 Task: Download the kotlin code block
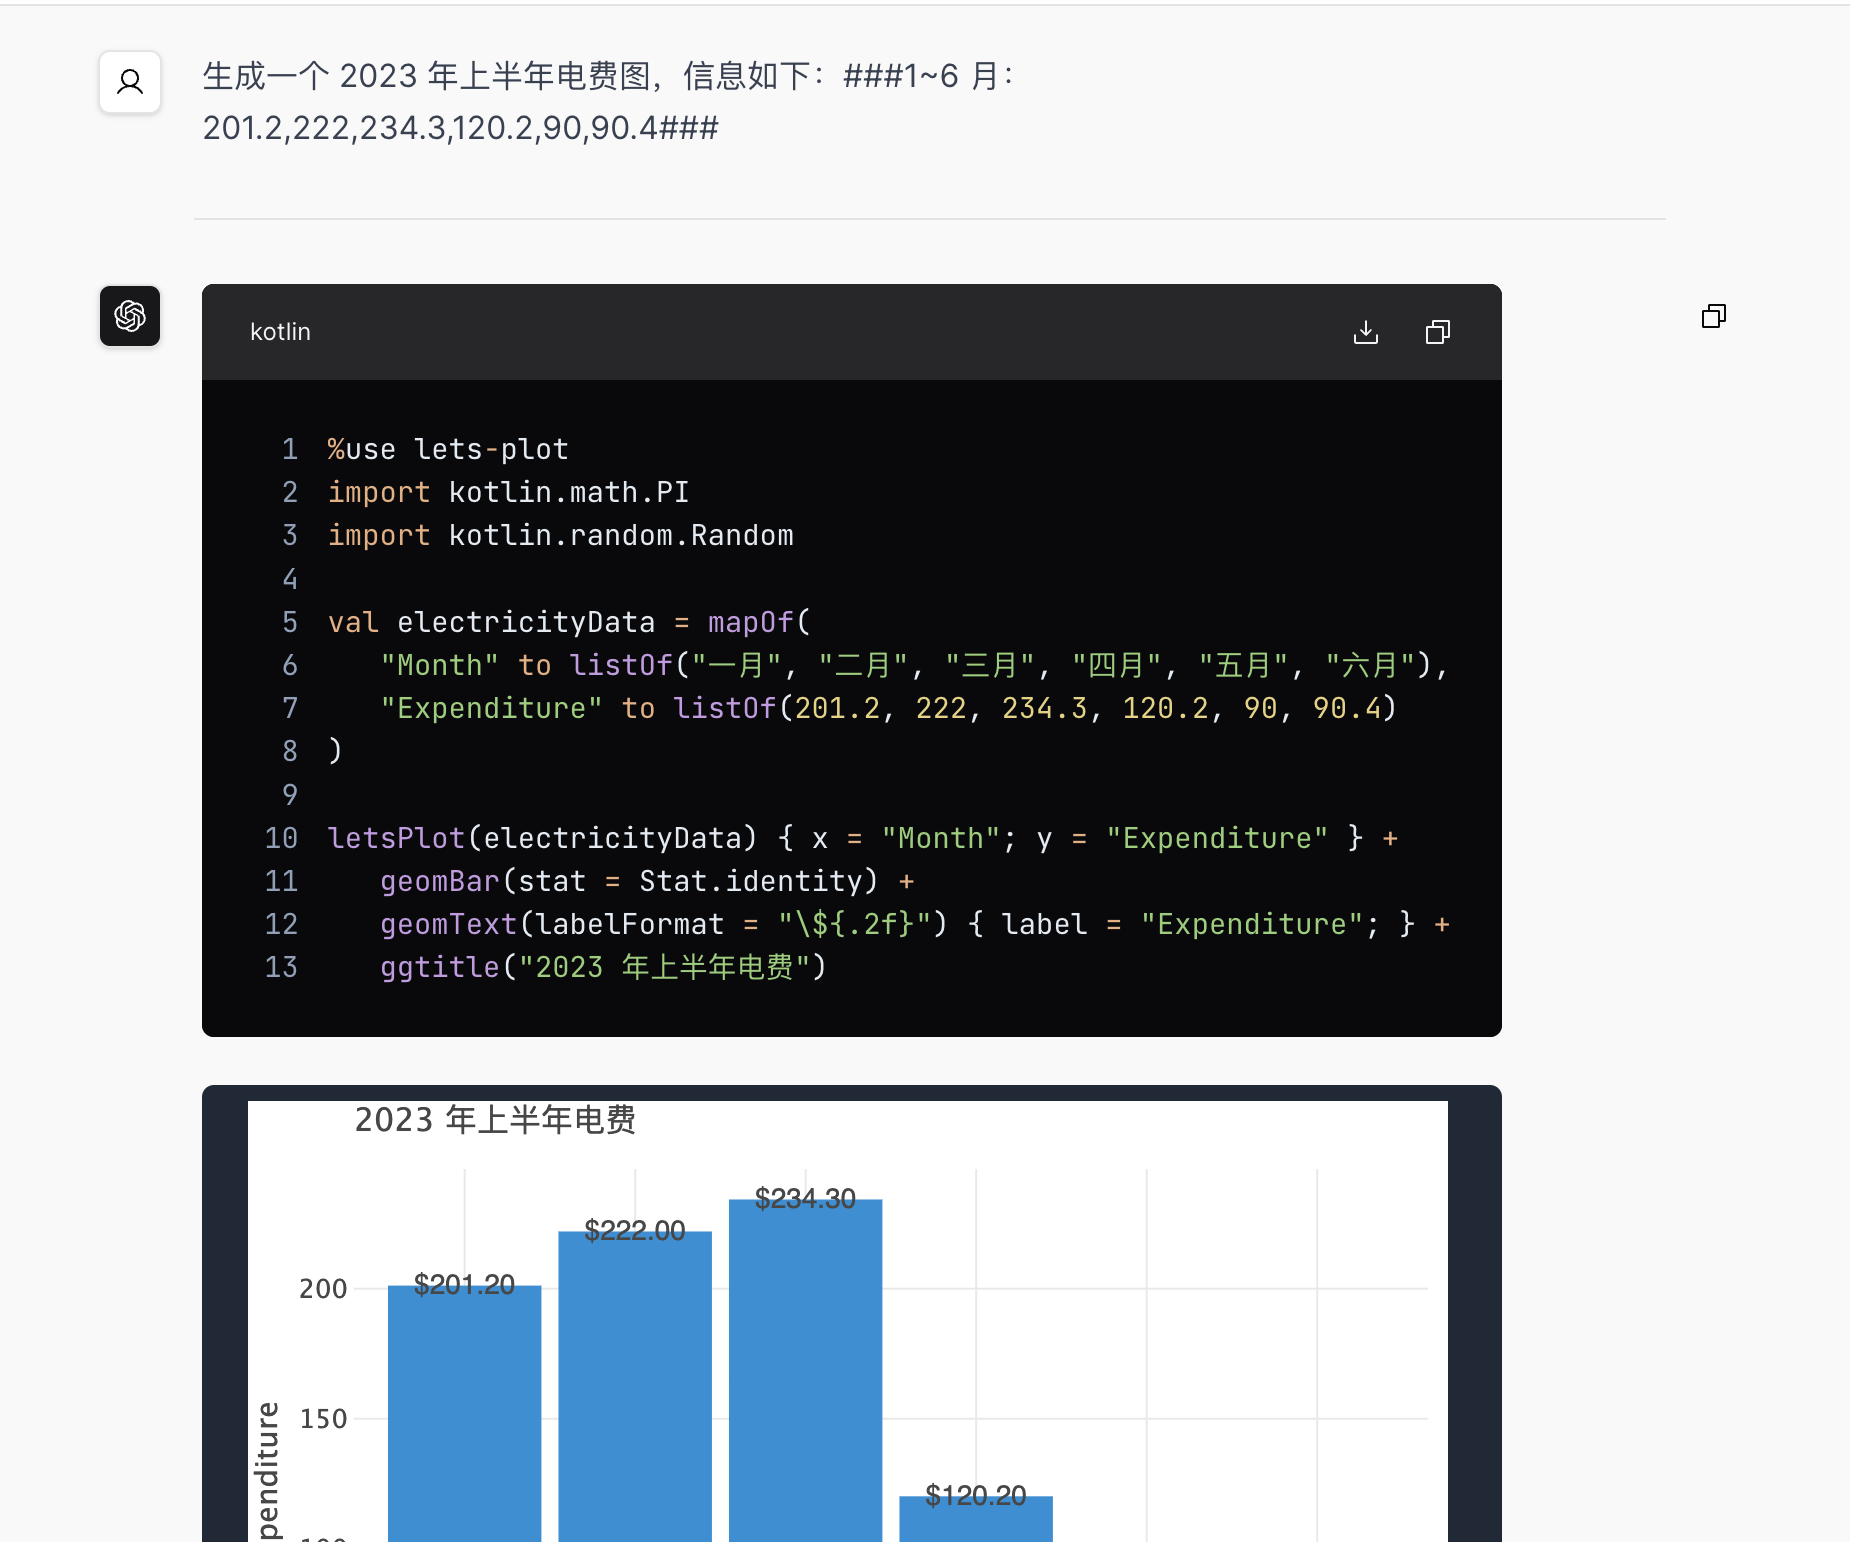[1365, 332]
